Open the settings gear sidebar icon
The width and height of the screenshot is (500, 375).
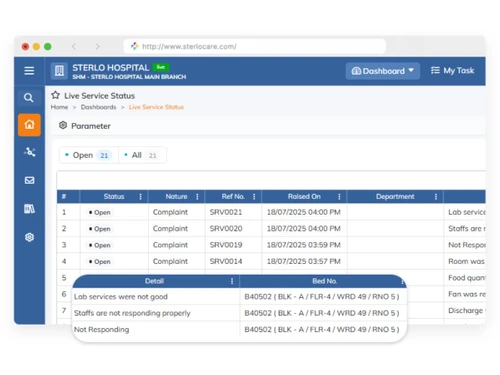click(29, 237)
